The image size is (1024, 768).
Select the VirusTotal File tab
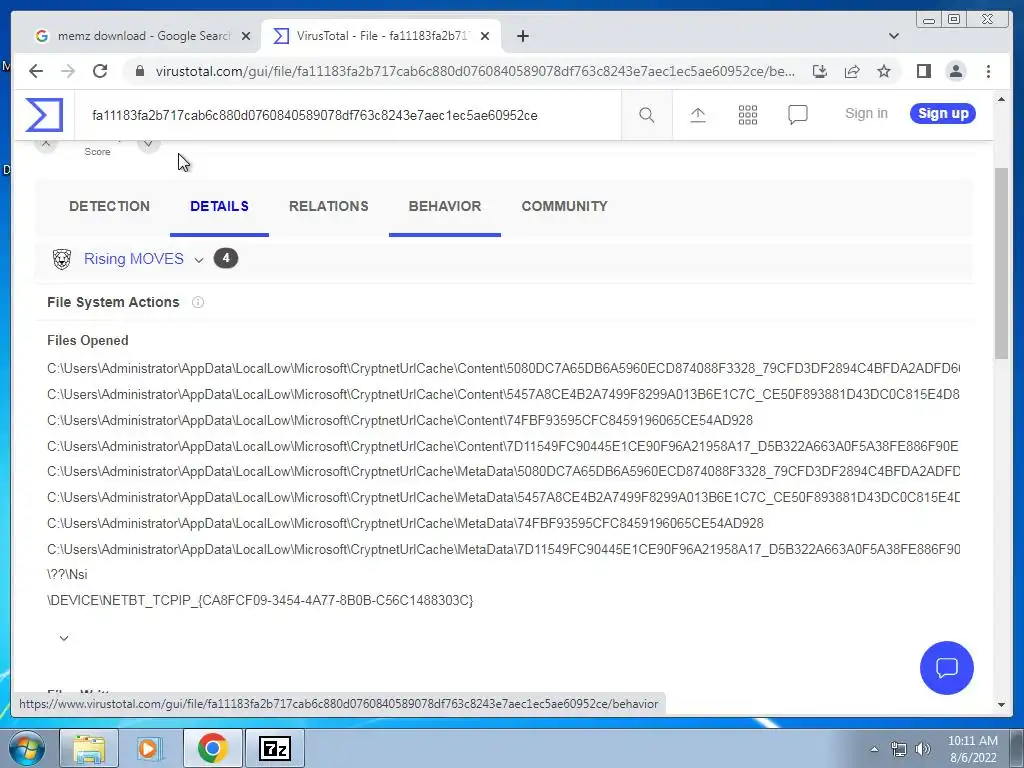(381, 36)
